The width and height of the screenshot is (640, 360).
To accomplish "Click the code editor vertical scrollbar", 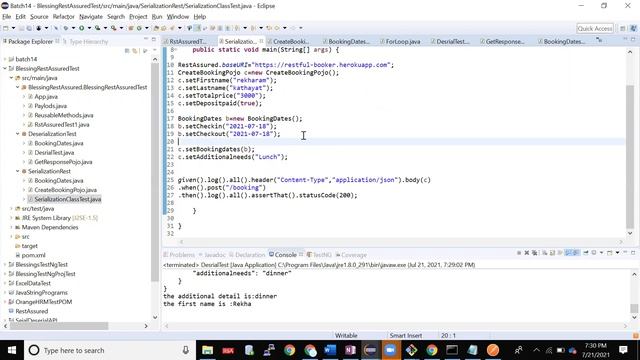I will [630, 141].
